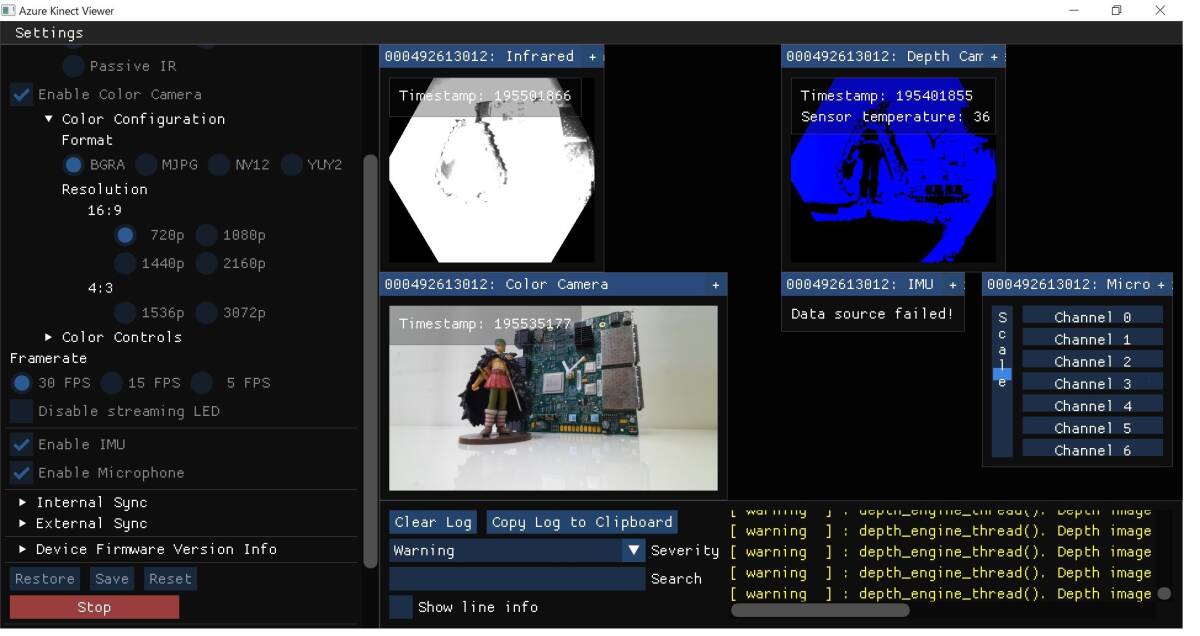Open the Settings menu

pos(49,33)
